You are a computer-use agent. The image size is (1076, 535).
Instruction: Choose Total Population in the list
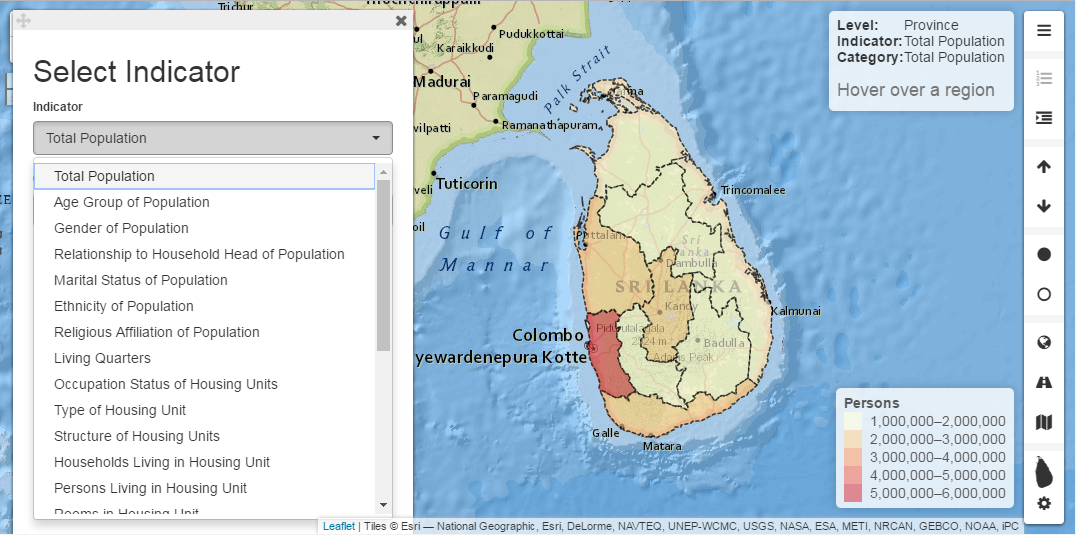click(204, 176)
